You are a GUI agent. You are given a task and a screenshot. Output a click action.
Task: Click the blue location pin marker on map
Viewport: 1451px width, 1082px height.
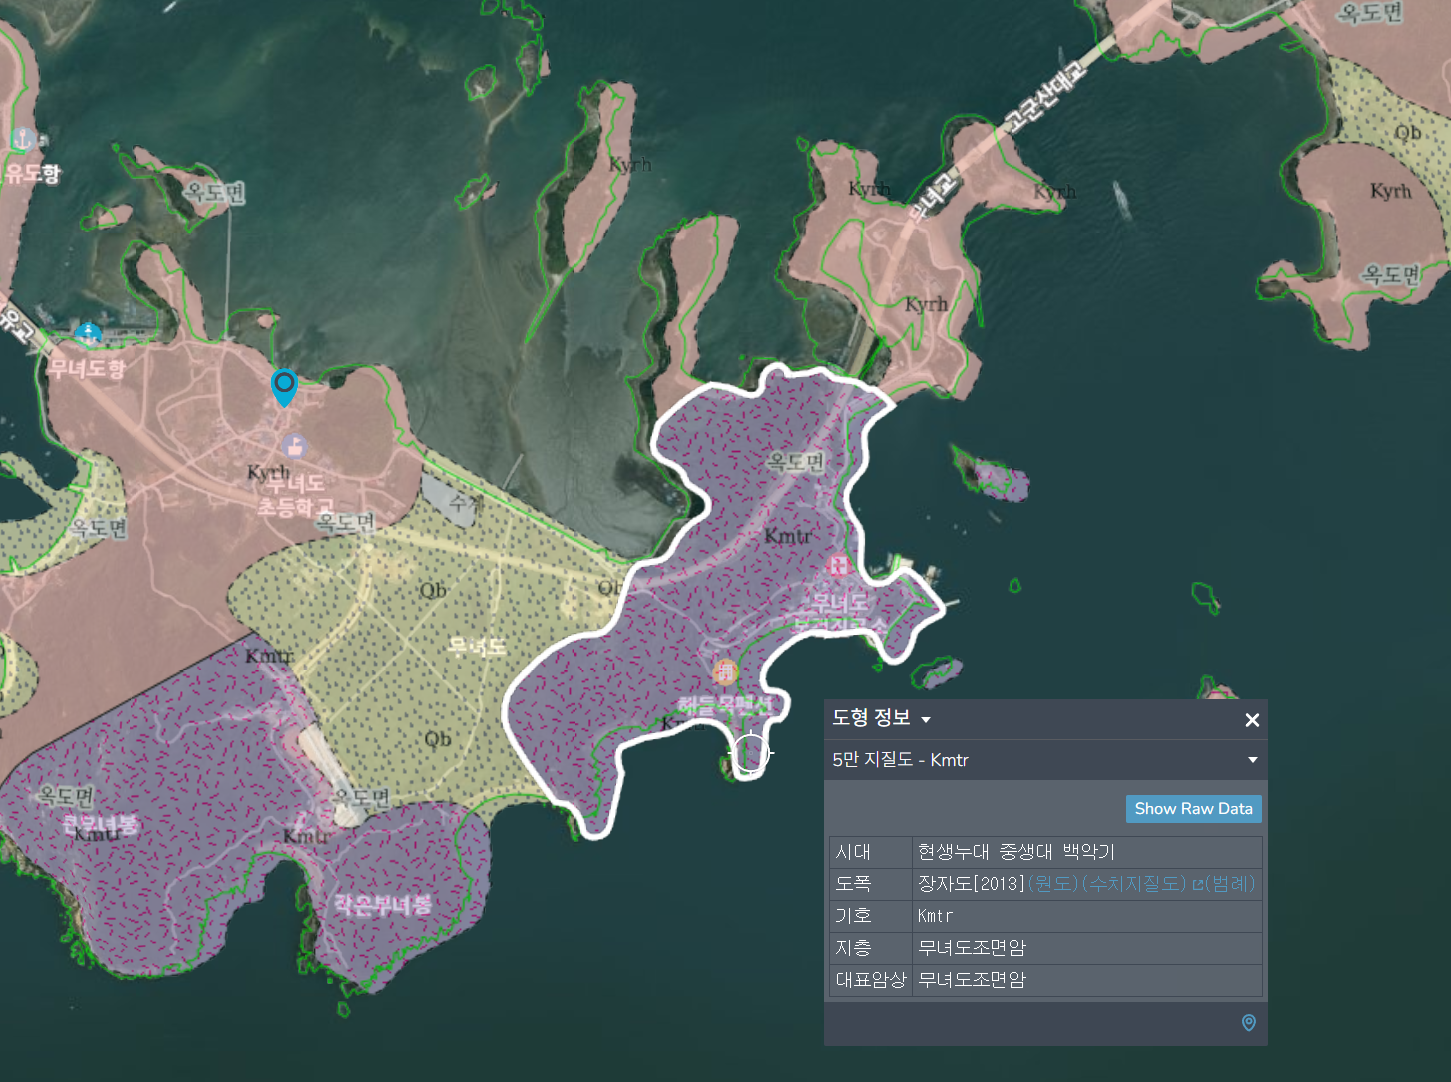[285, 387]
